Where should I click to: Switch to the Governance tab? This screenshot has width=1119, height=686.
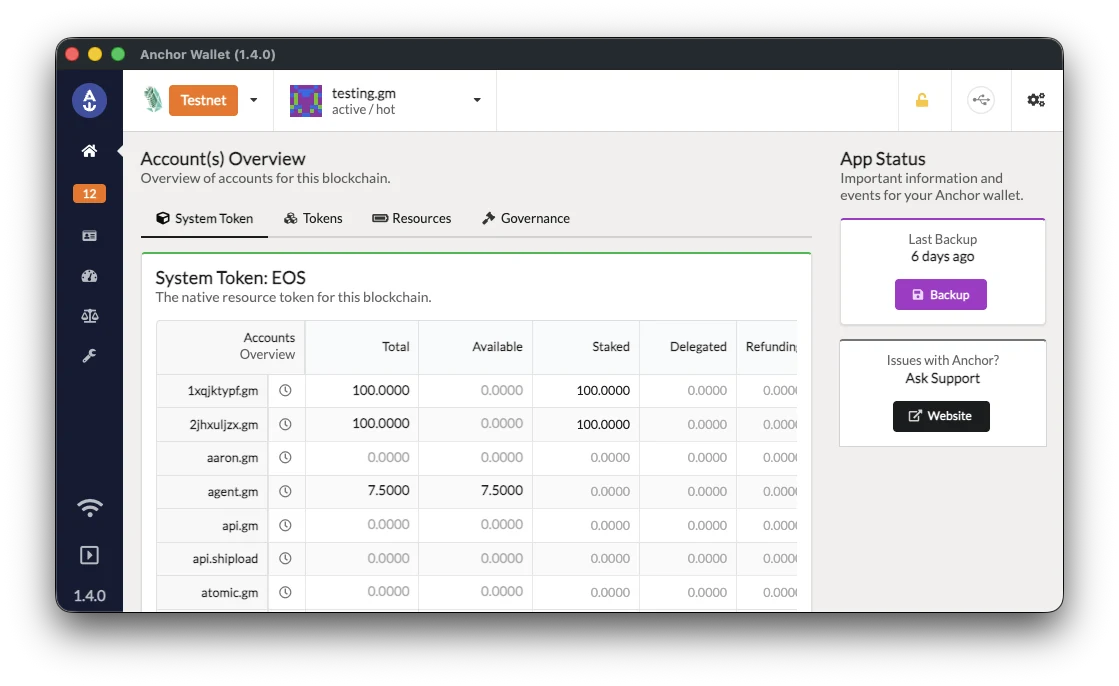(526, 218)
